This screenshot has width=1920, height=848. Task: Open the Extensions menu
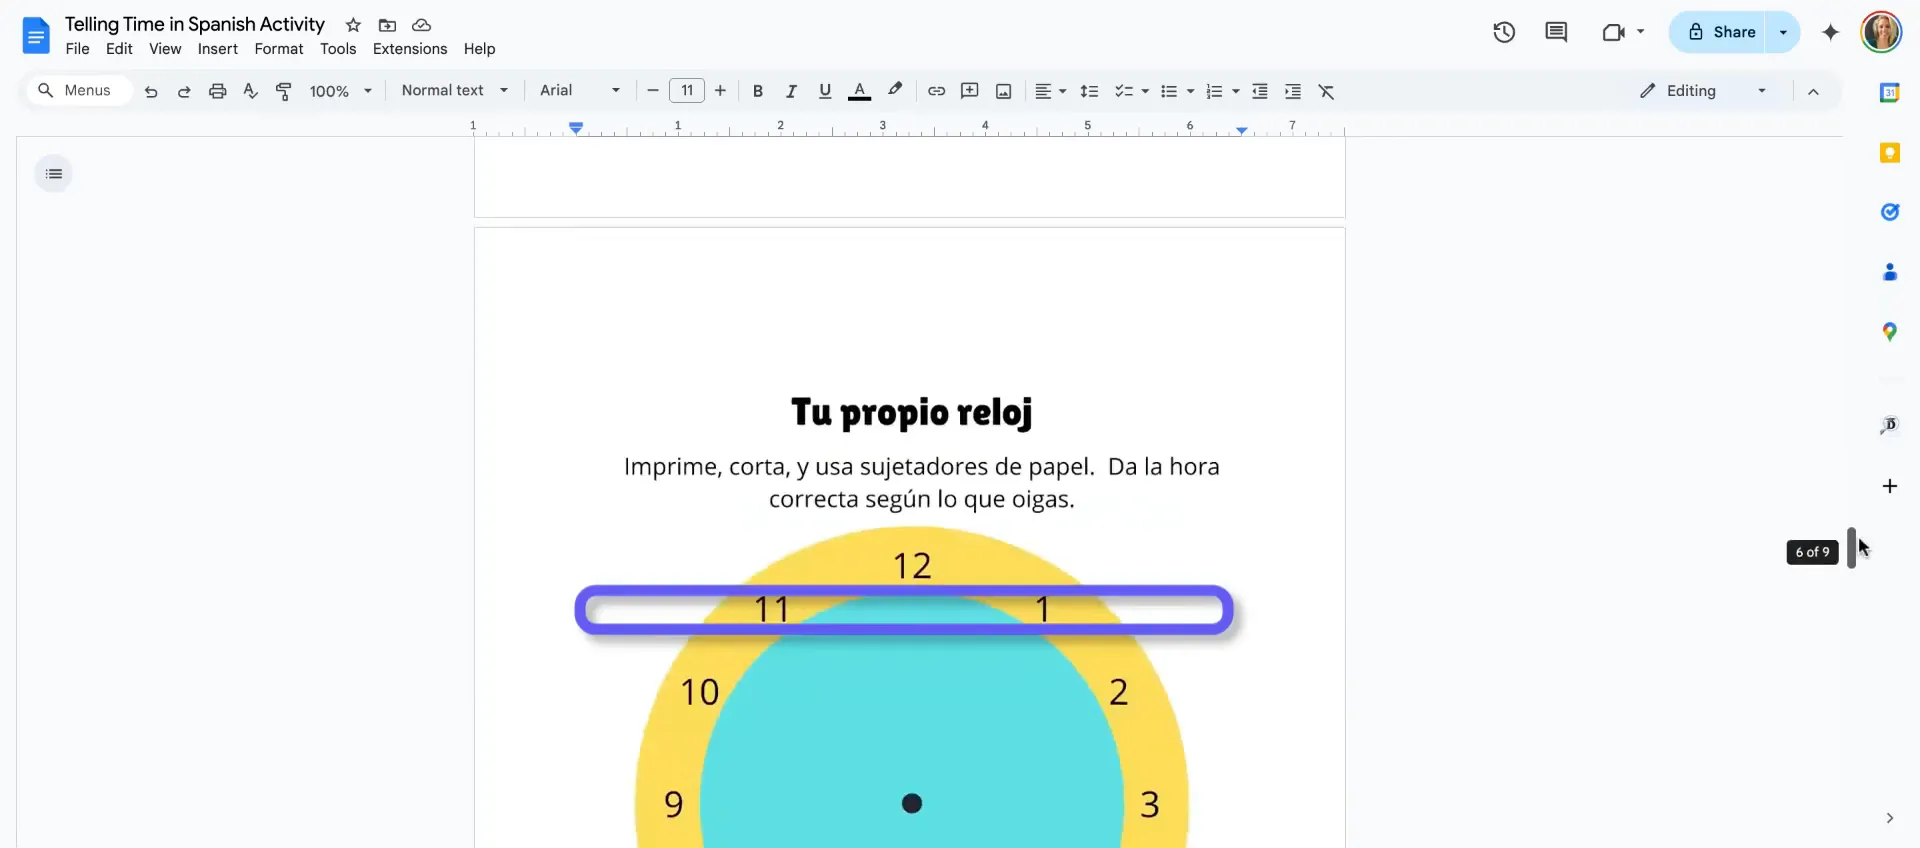pyautogui.click(x=409, y=49)
